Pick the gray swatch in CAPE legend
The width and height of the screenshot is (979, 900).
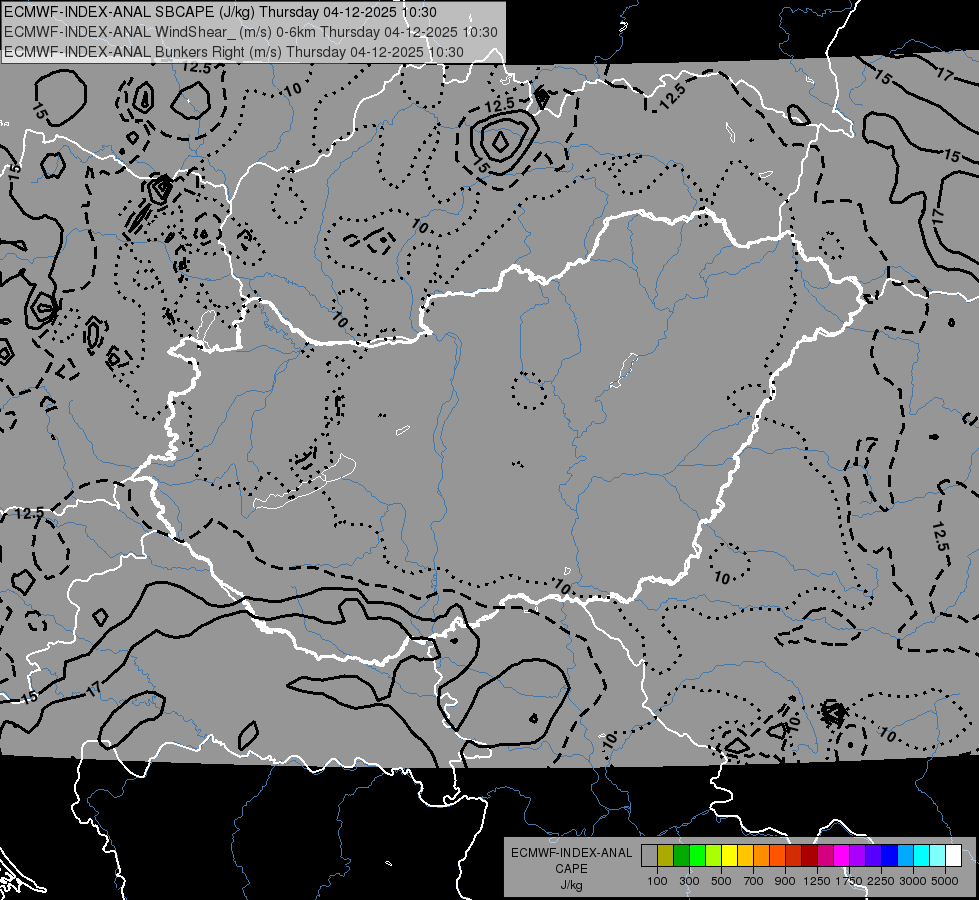pos(649,856)
